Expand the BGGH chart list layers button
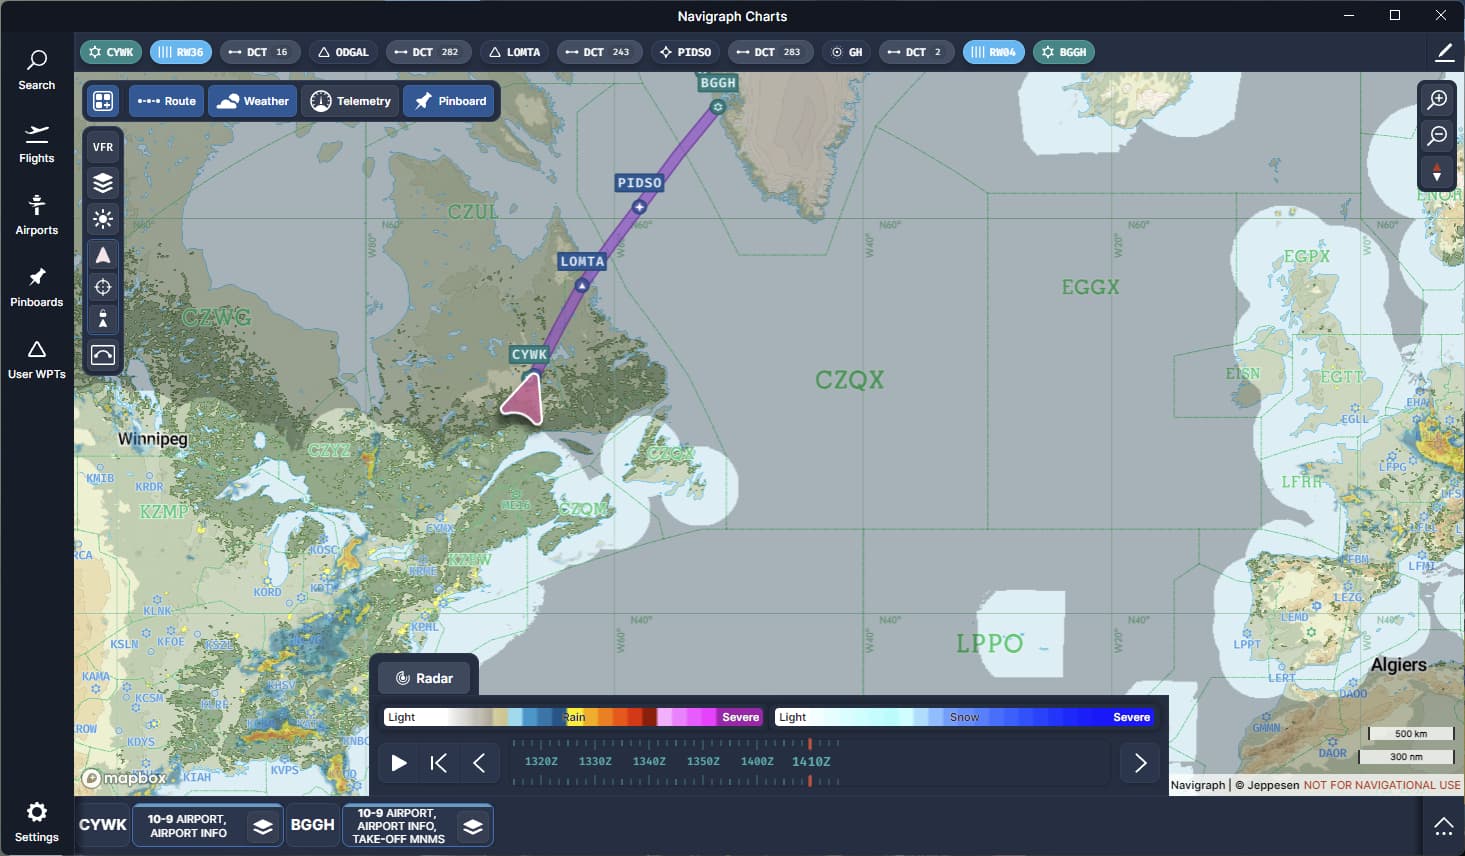This screenshot has height=856, width=1465. pyautogui.click(x=473, y=826)
